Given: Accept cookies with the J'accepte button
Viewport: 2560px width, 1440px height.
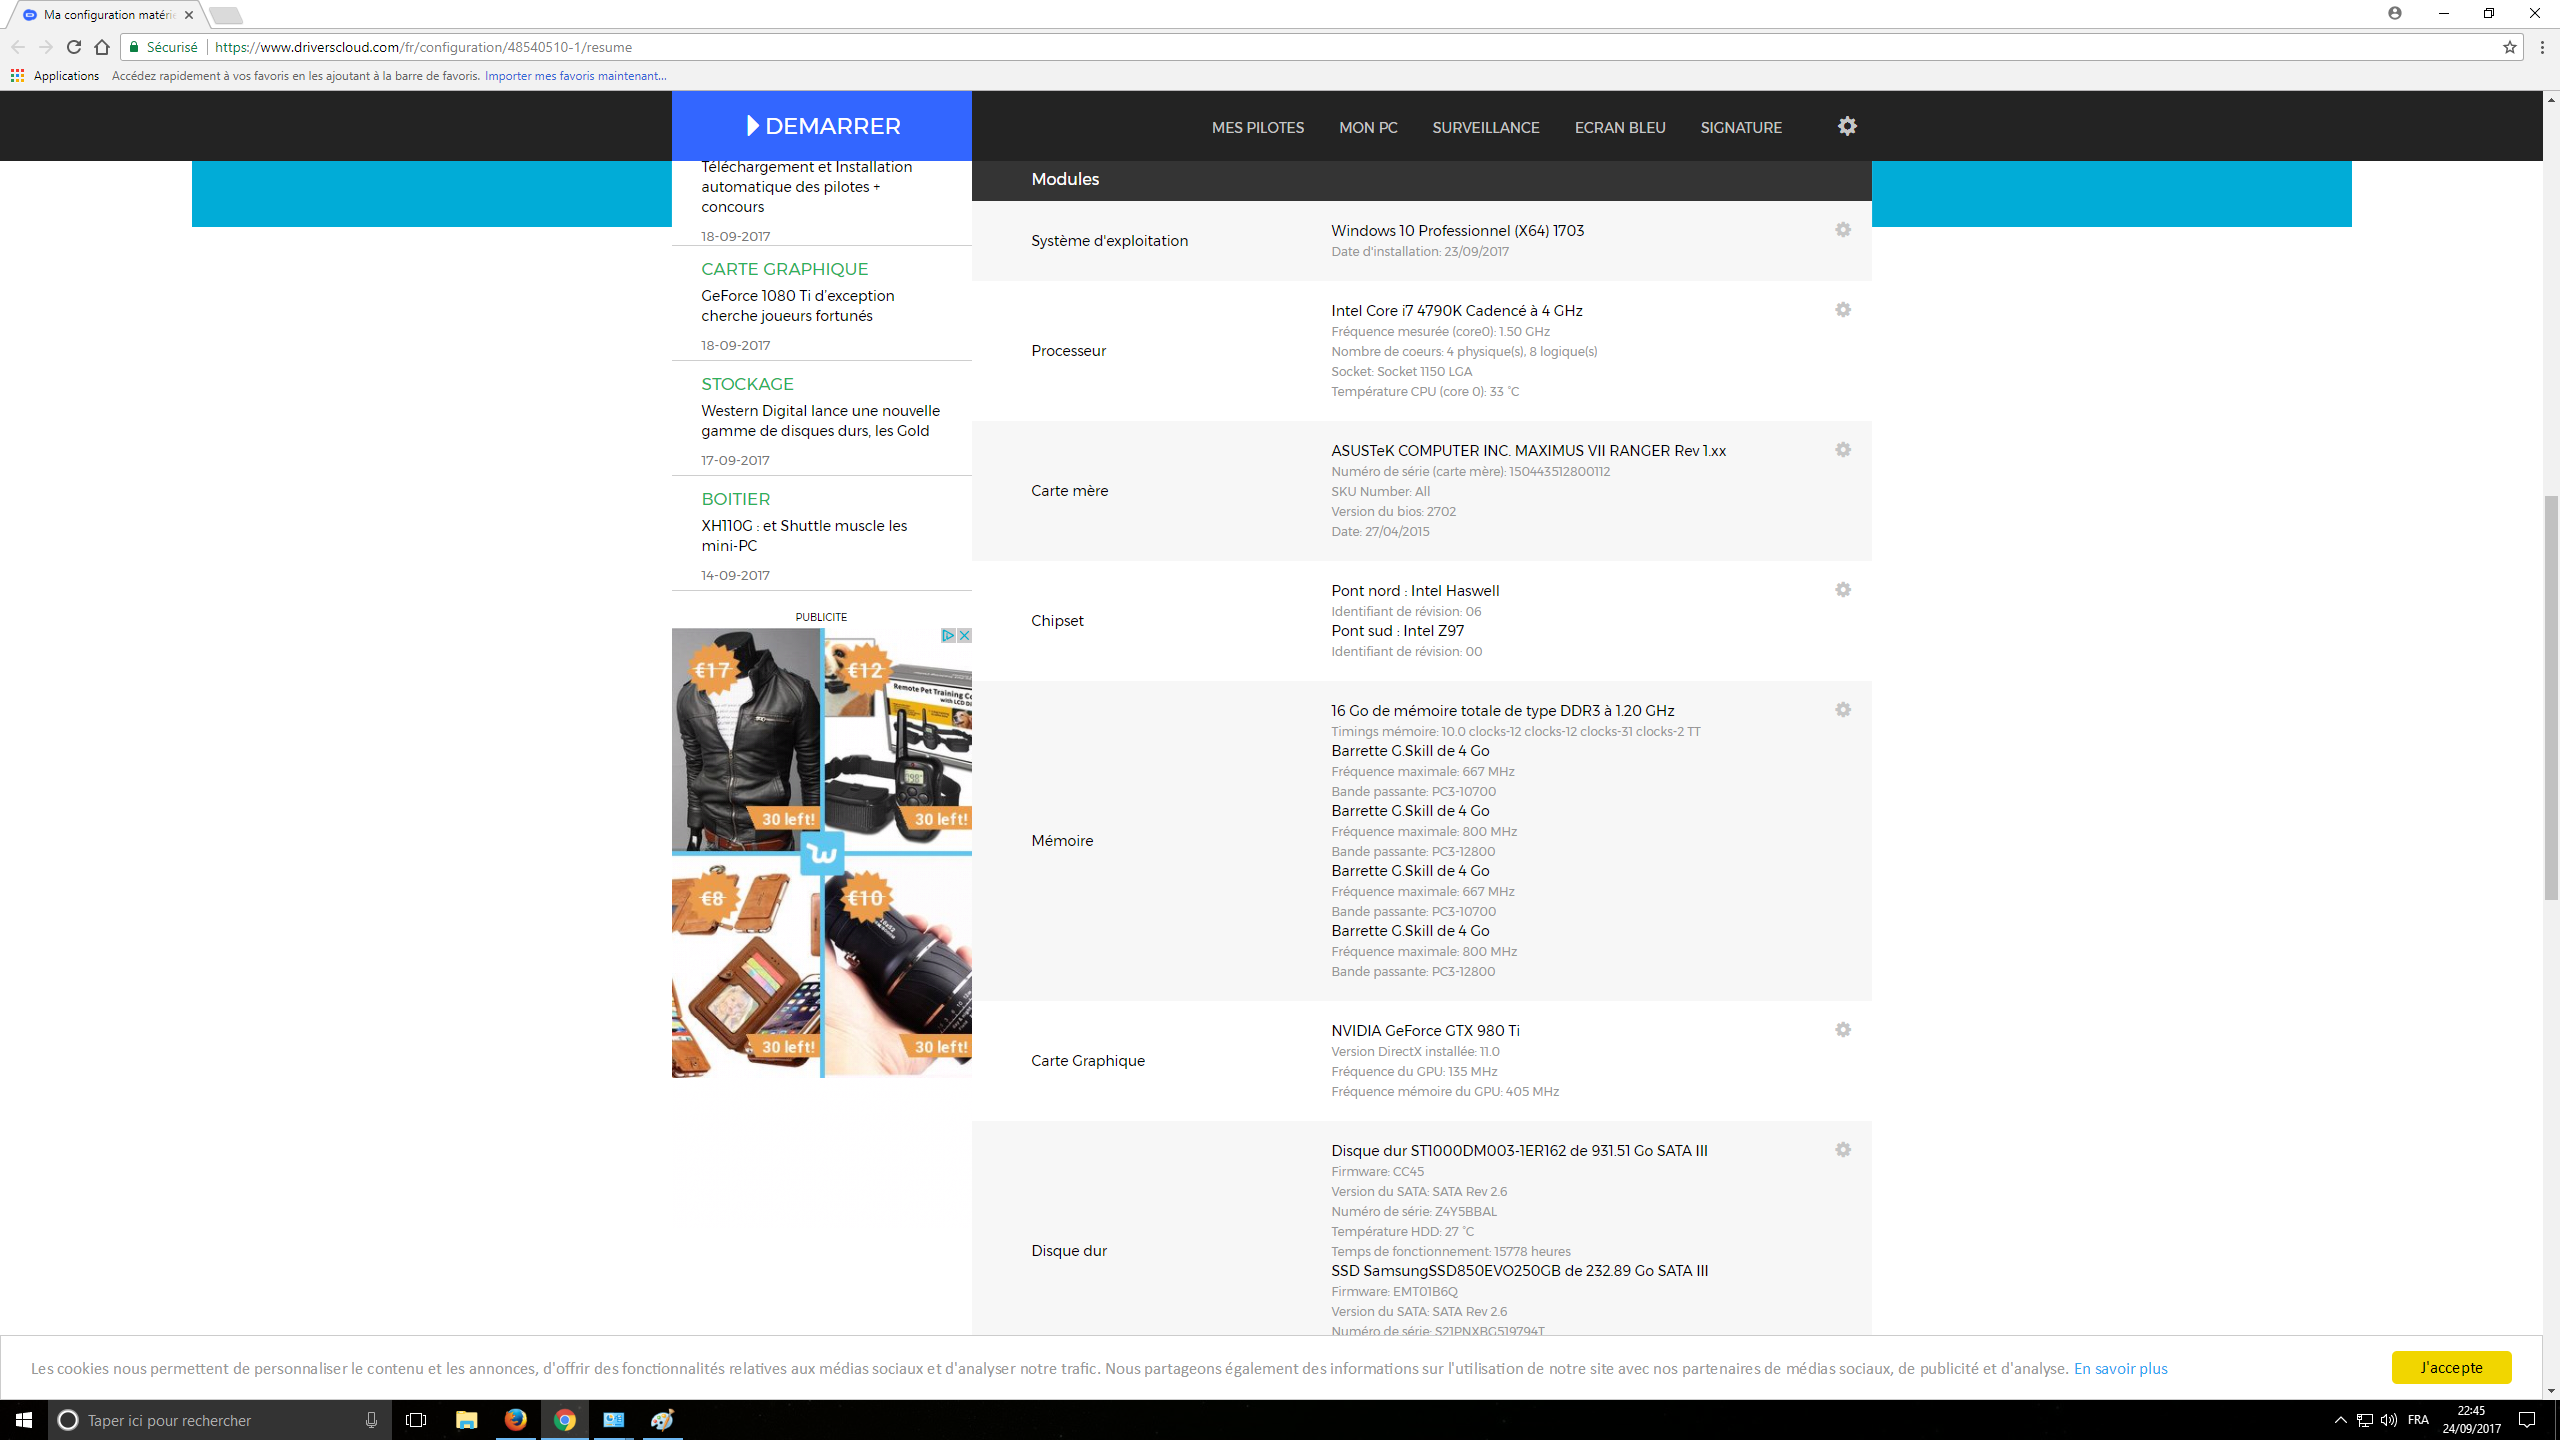Looking at the screenshot, I should [x=2451, y=1367].
